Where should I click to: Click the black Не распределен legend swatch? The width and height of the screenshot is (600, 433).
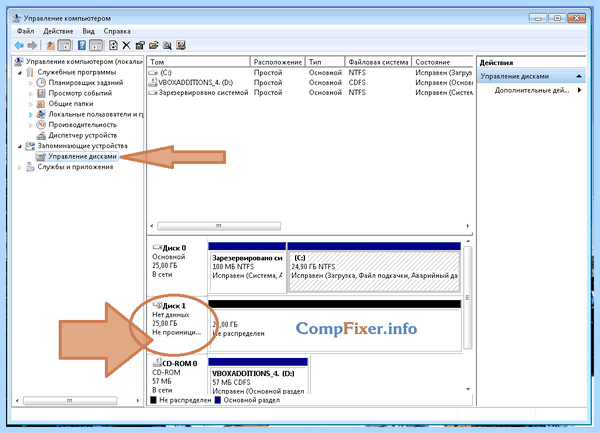pyautogui.click(x=153, y=400)
